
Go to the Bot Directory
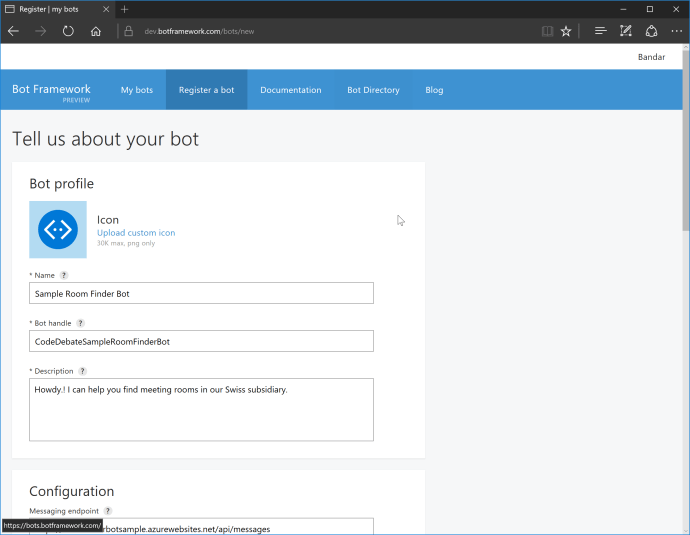373,90
